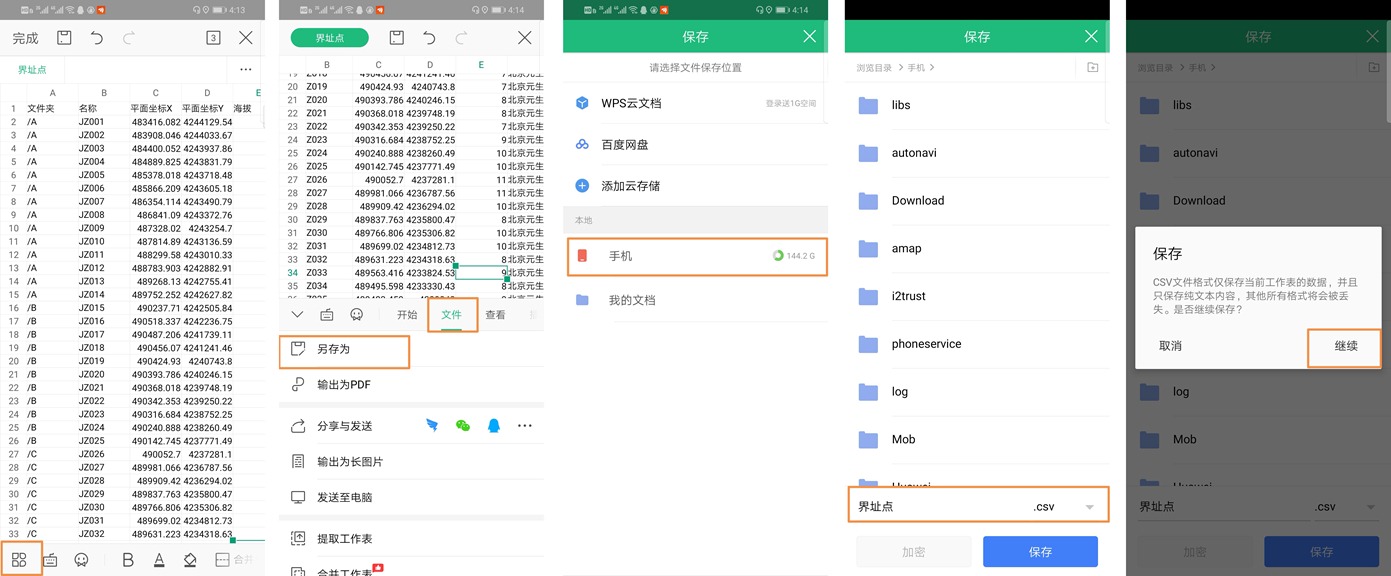The height and width of the screenshot is (576, 1391).
Task: Expand more sharing options after the QQ icon
Action: coord(525,425)
